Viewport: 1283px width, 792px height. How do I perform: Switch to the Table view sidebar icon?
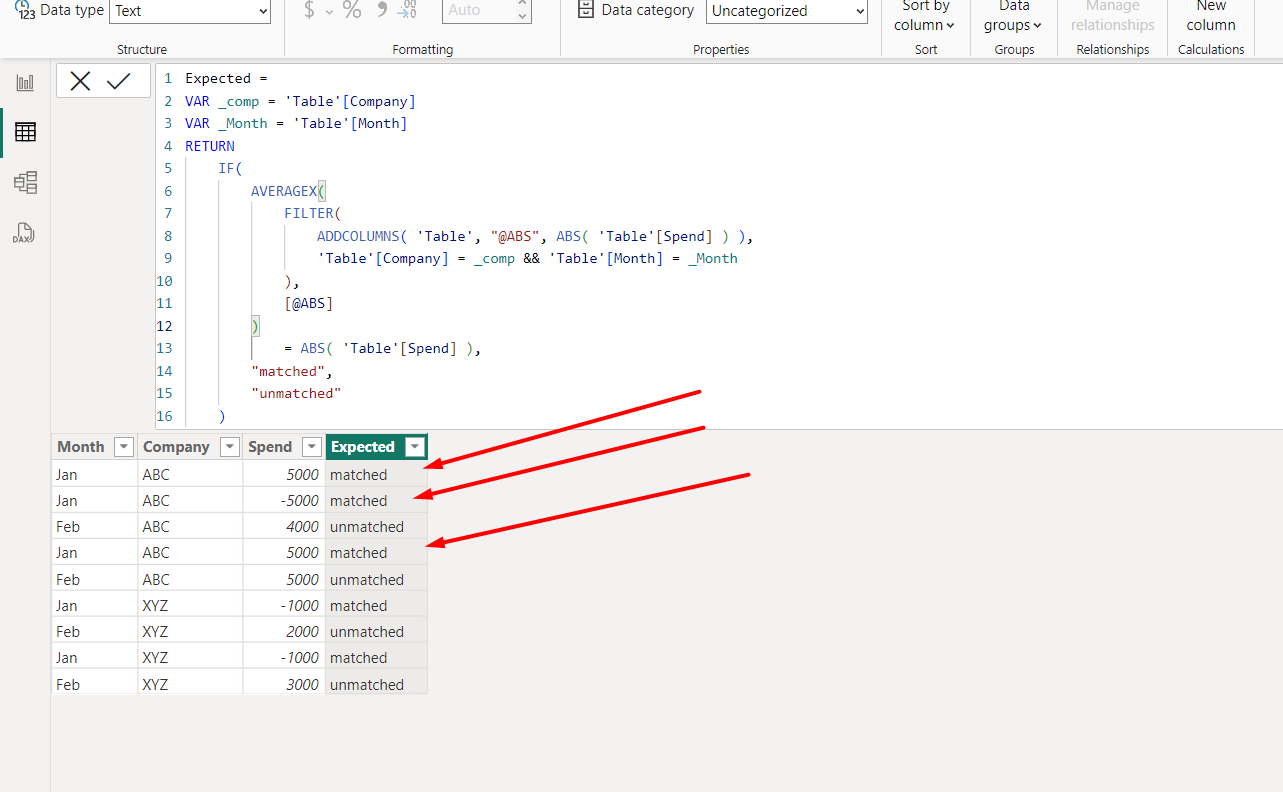tap(25, 132)
